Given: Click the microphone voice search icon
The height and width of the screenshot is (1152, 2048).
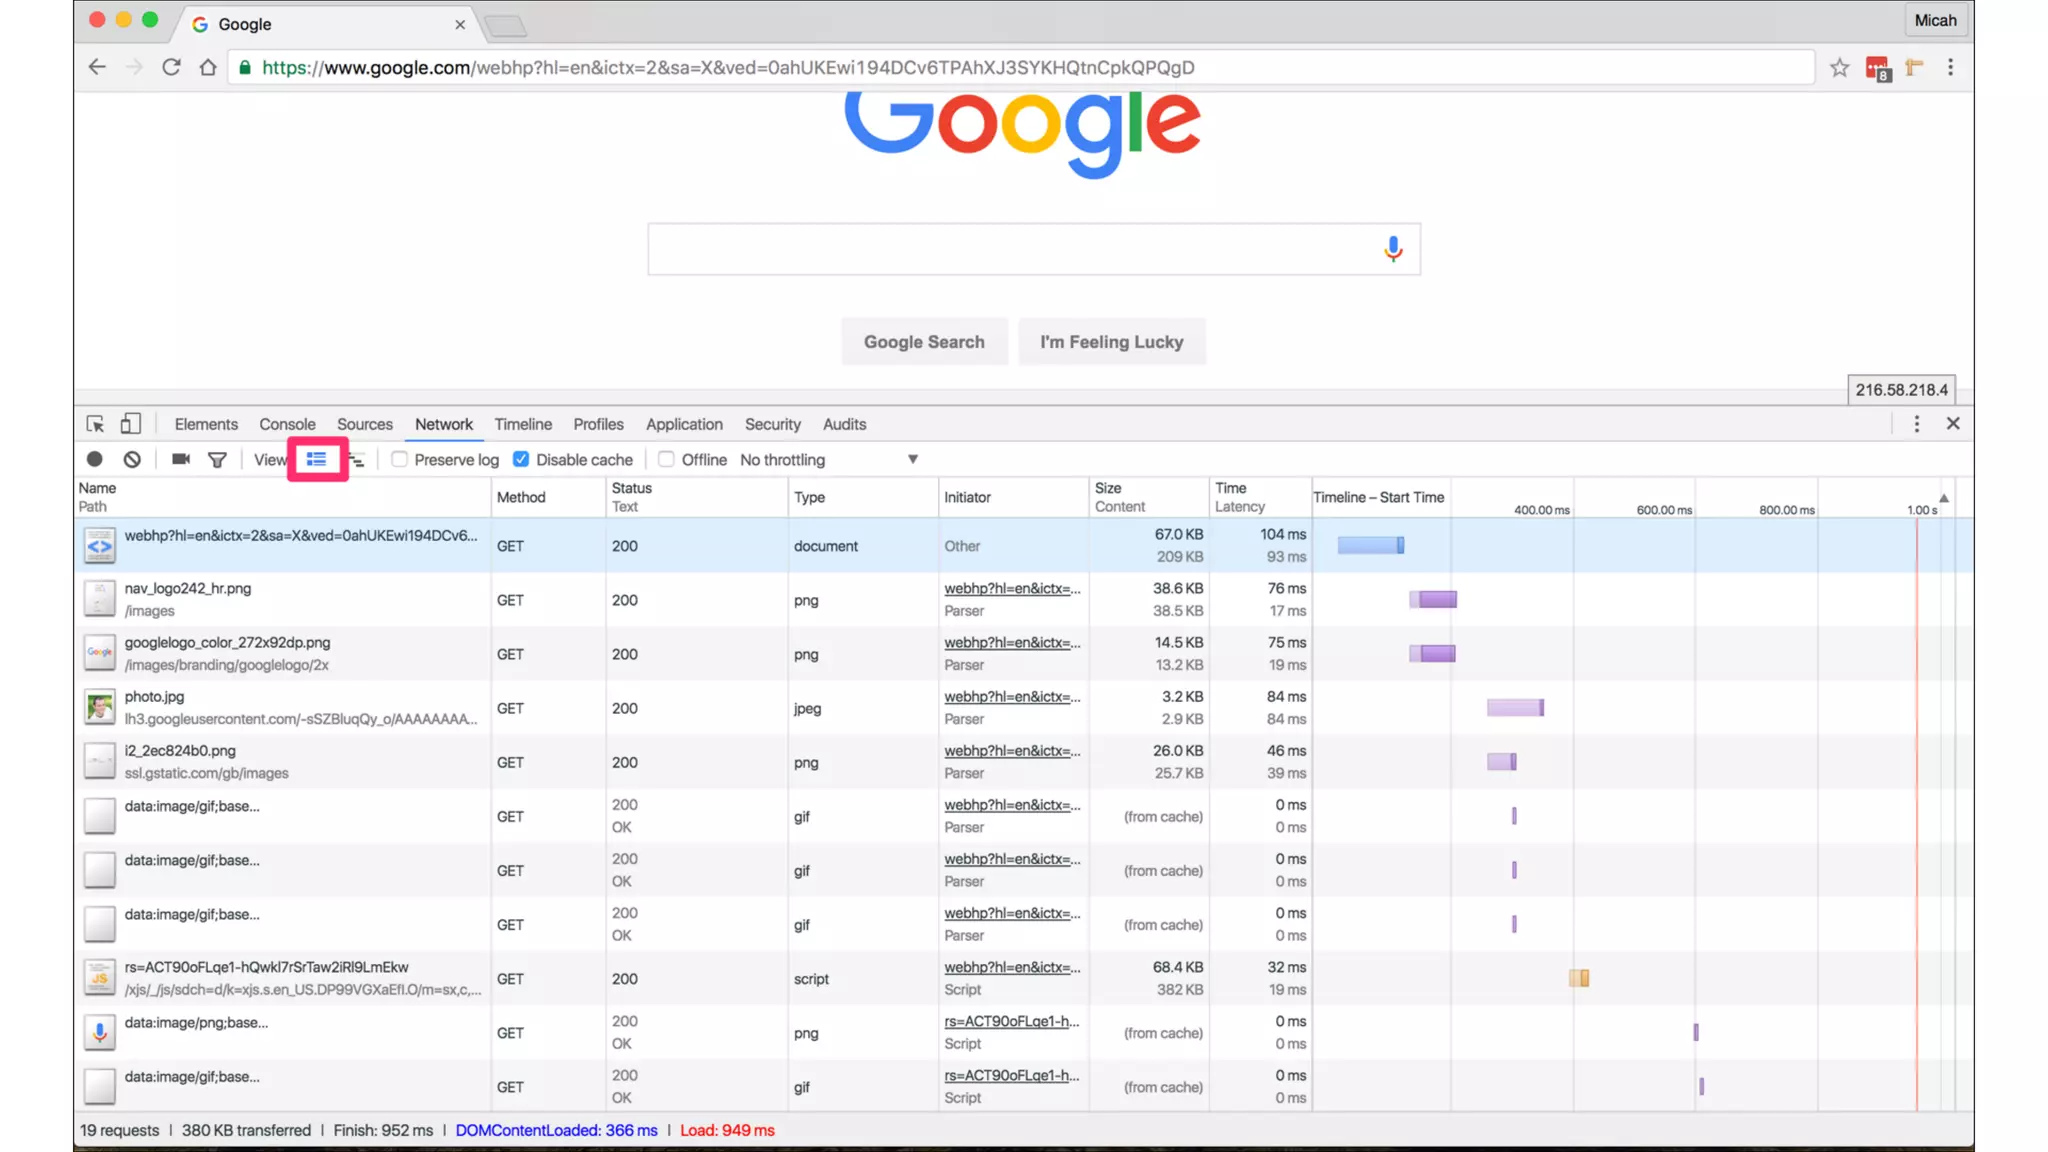Looking at the screenshot, I should (x=1392, y=249).
